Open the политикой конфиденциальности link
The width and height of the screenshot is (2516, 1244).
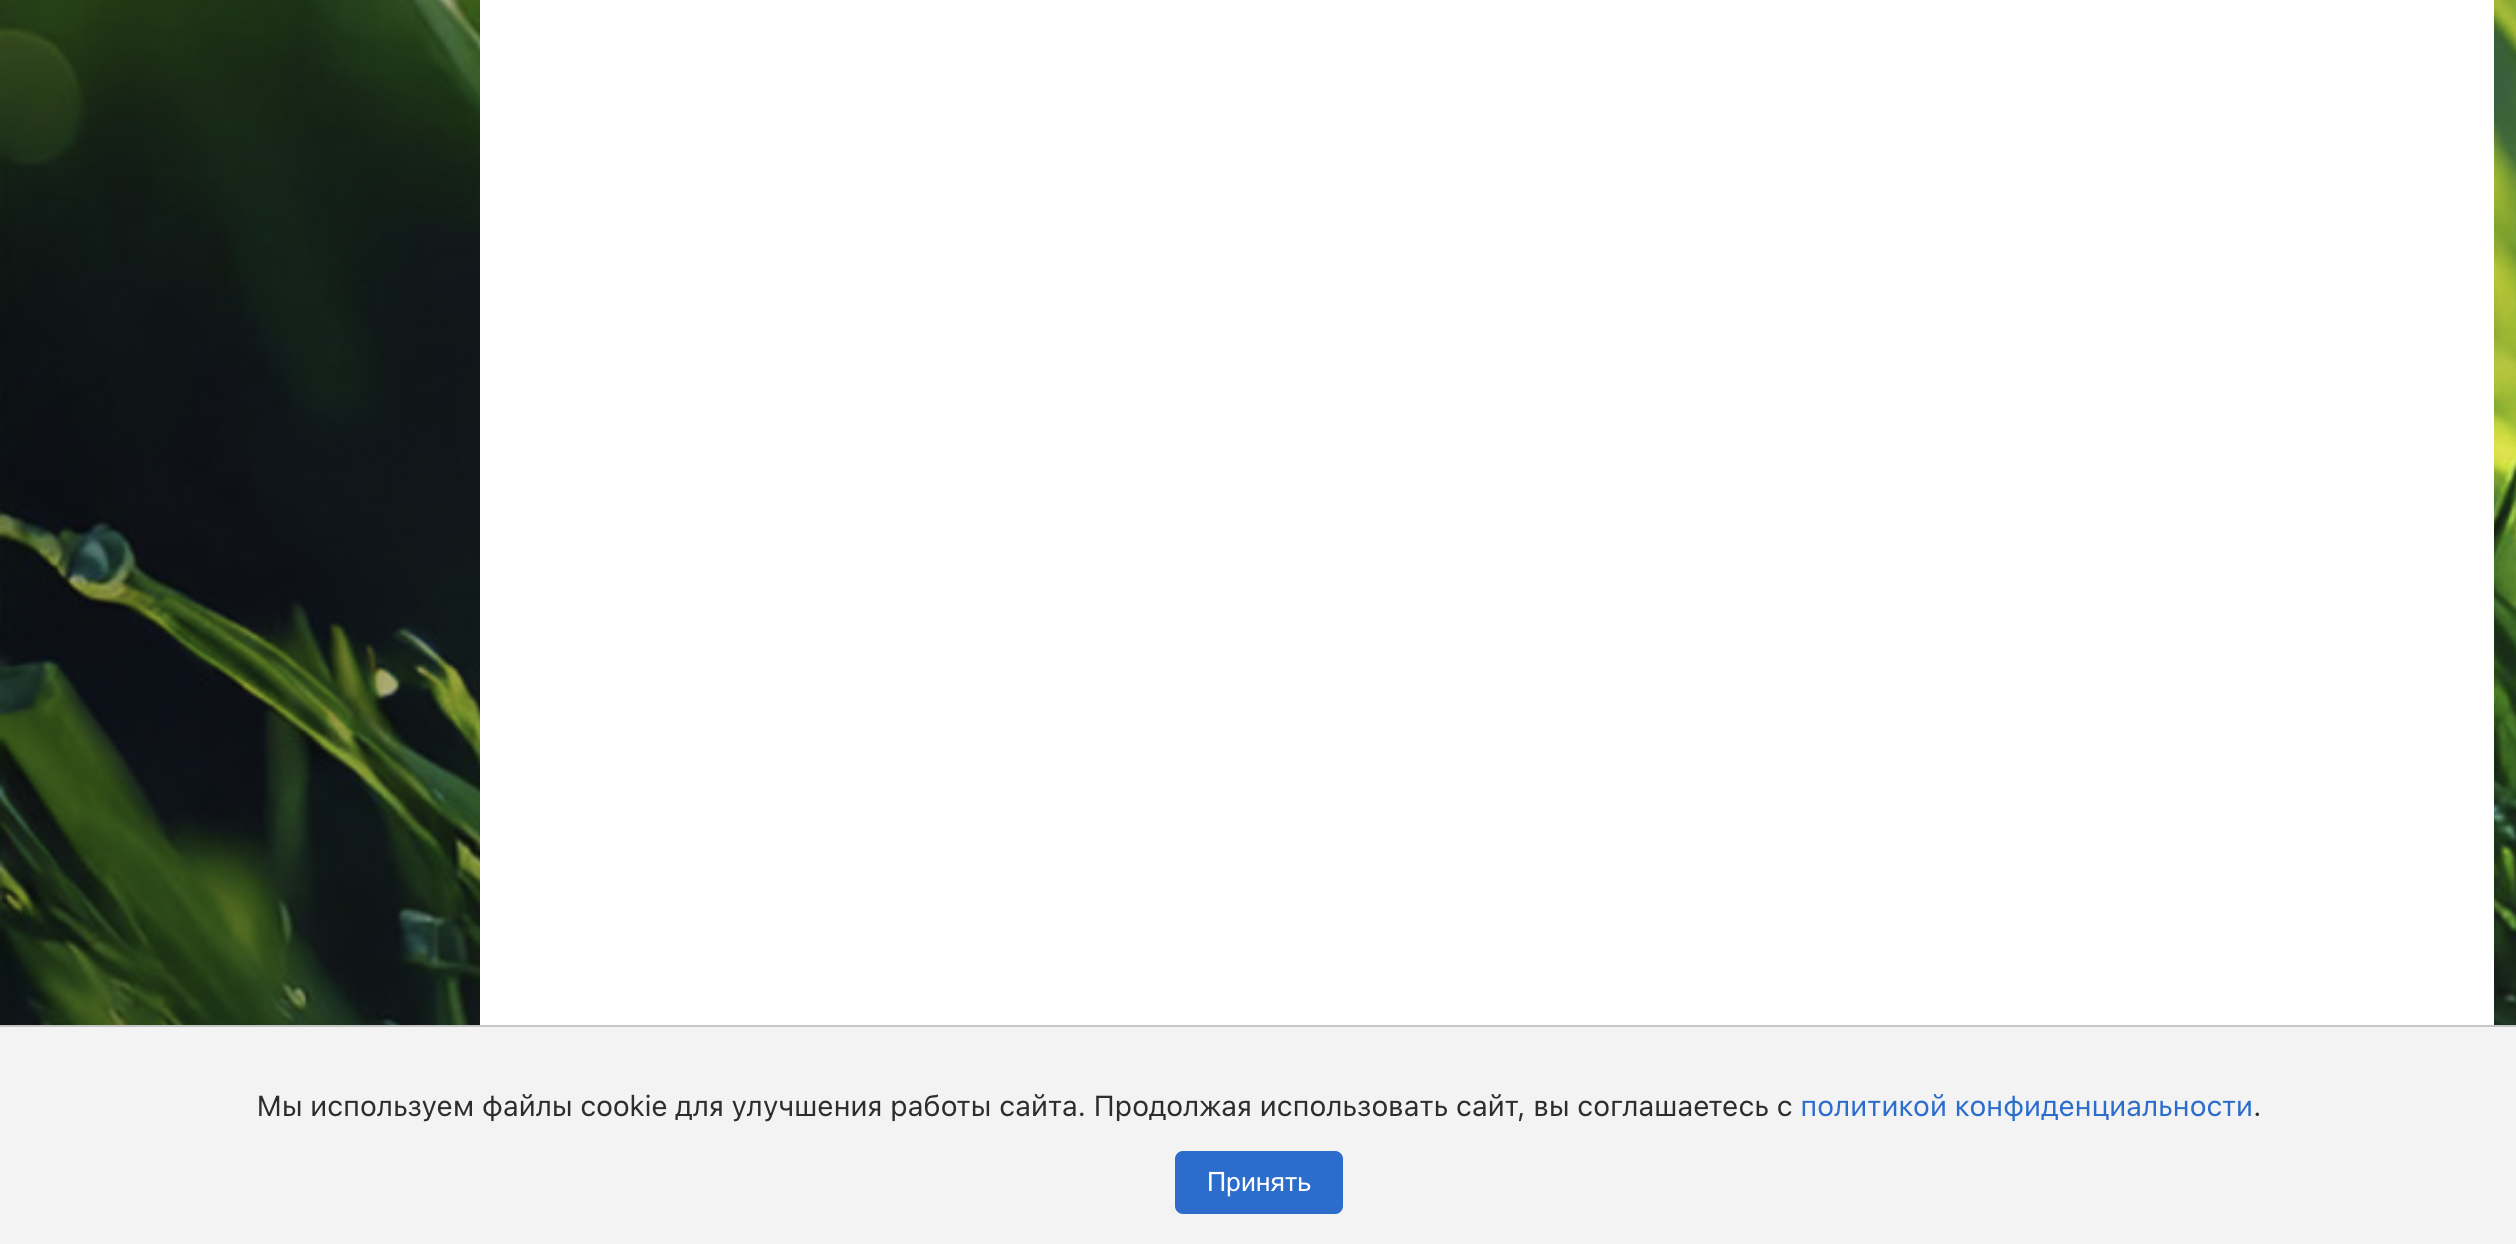tap(2025, 1107)
